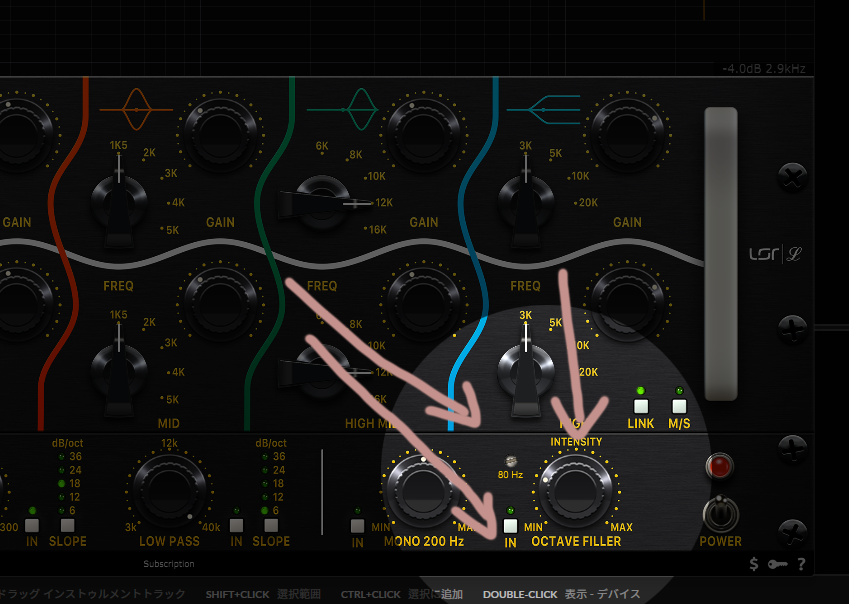The height and width of the screenshot is (604, 849).
Task: Toggle the LOW PASS filter IN button
Action: [236, 525]
